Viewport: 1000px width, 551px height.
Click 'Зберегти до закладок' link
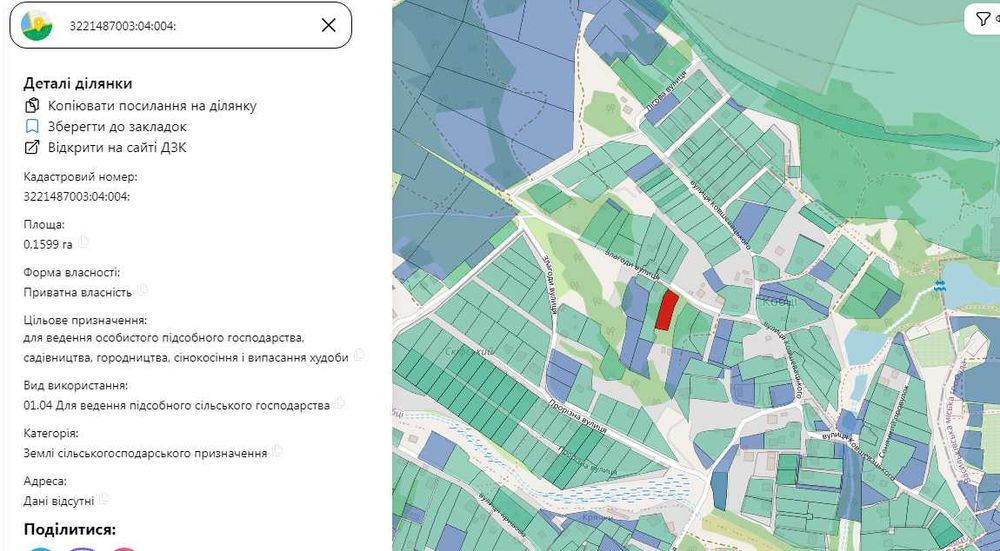click(117, 127)
